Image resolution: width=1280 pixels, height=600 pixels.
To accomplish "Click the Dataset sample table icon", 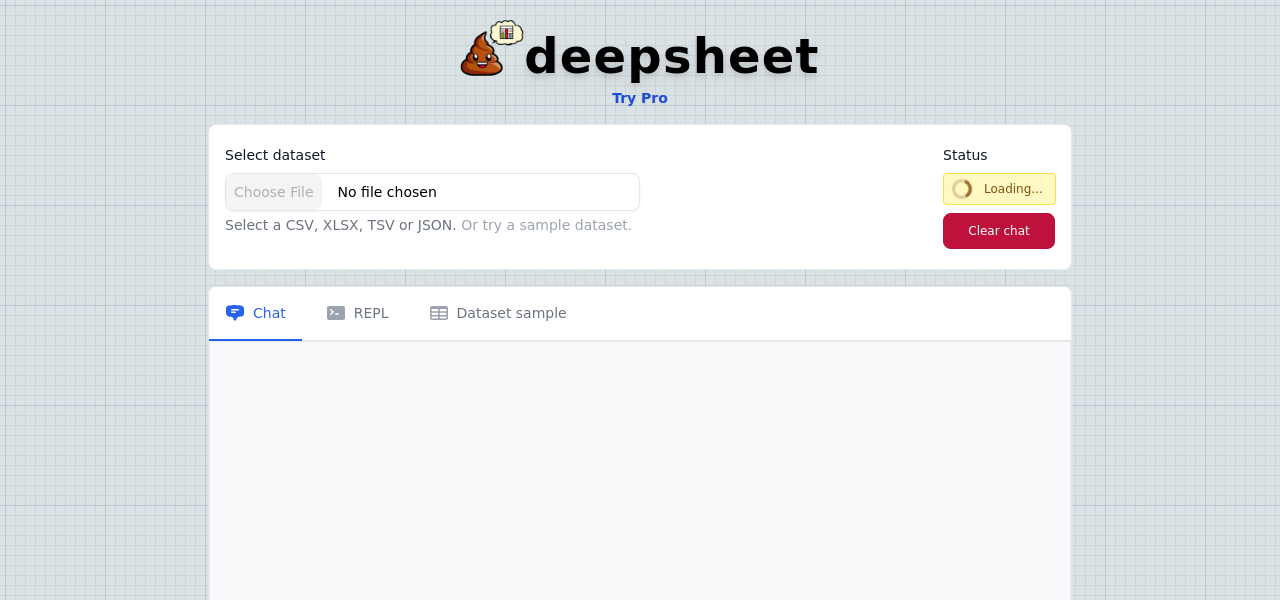I will point(439,313).
